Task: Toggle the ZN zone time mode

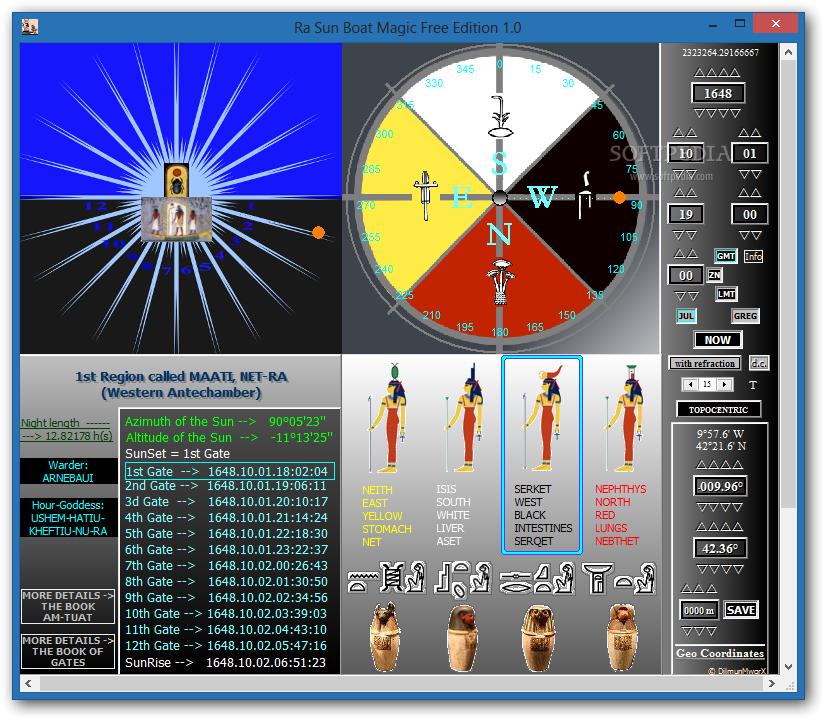Action: pyautogui.click(x=714, y=275)
